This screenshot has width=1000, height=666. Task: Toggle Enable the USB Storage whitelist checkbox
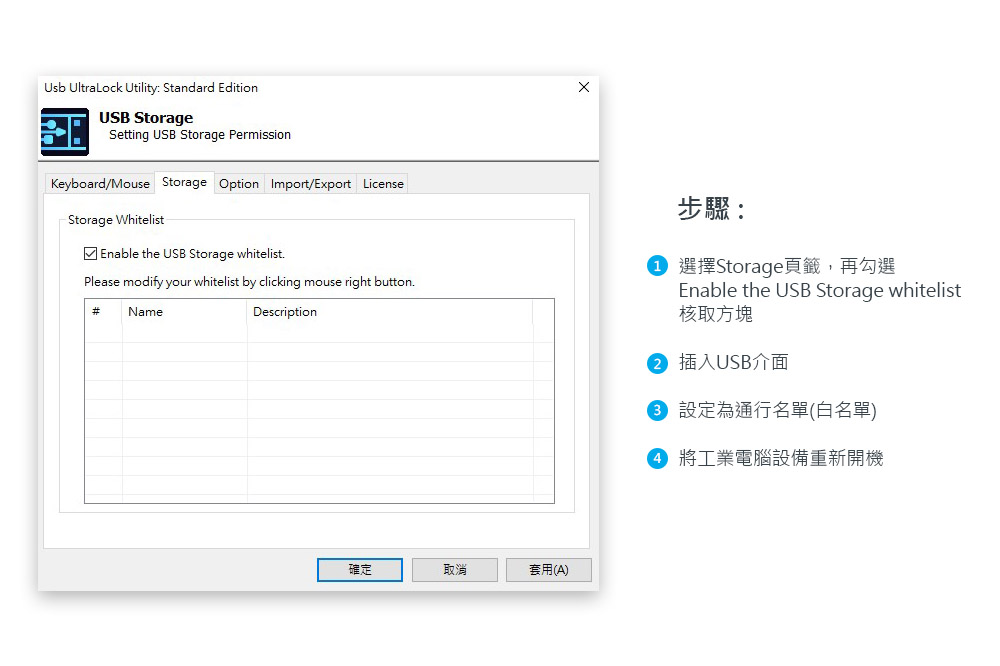pyautogui.click(x=91, y=253)
